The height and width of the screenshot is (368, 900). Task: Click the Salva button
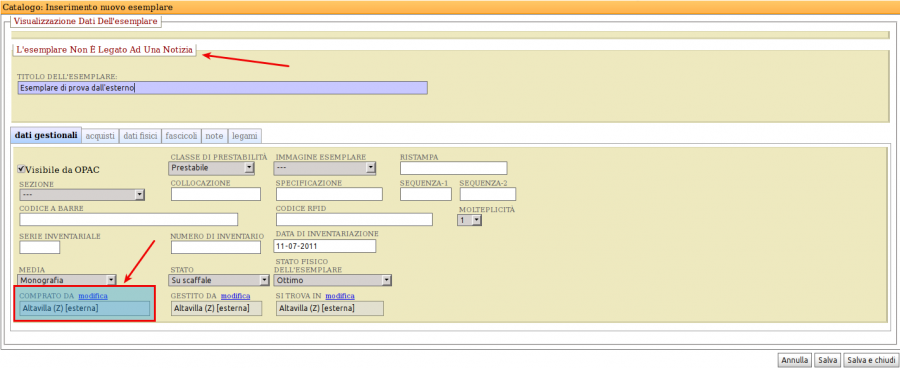pos(828,360)
